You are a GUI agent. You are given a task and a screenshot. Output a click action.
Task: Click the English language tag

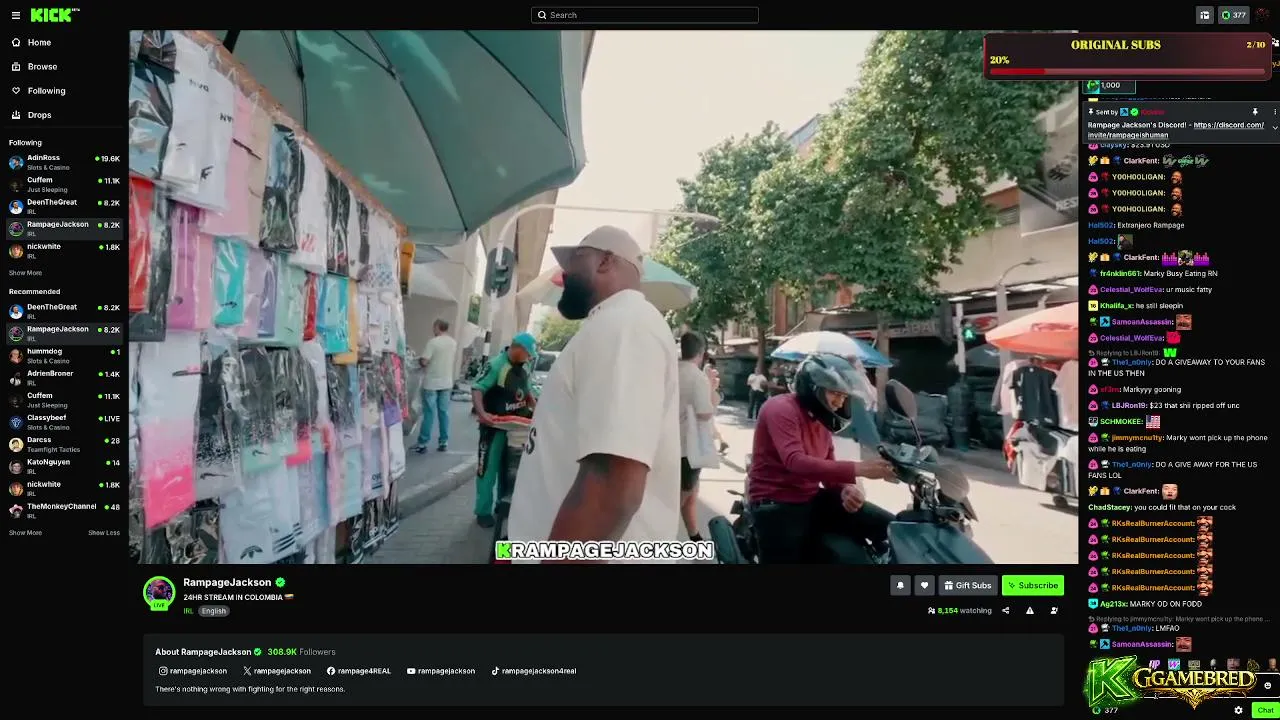[x=214, y=611]
